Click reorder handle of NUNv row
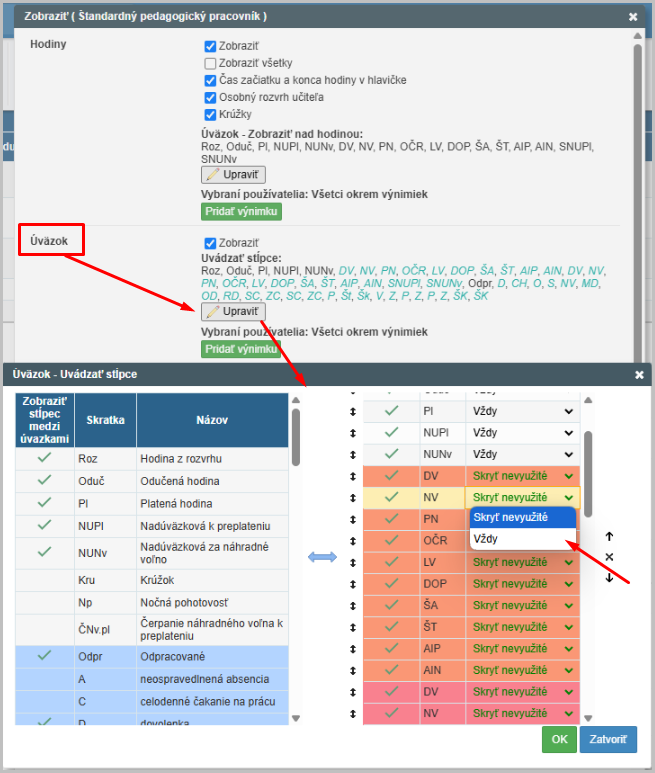This screenshot has height=773, width=655. pos(353,455)
